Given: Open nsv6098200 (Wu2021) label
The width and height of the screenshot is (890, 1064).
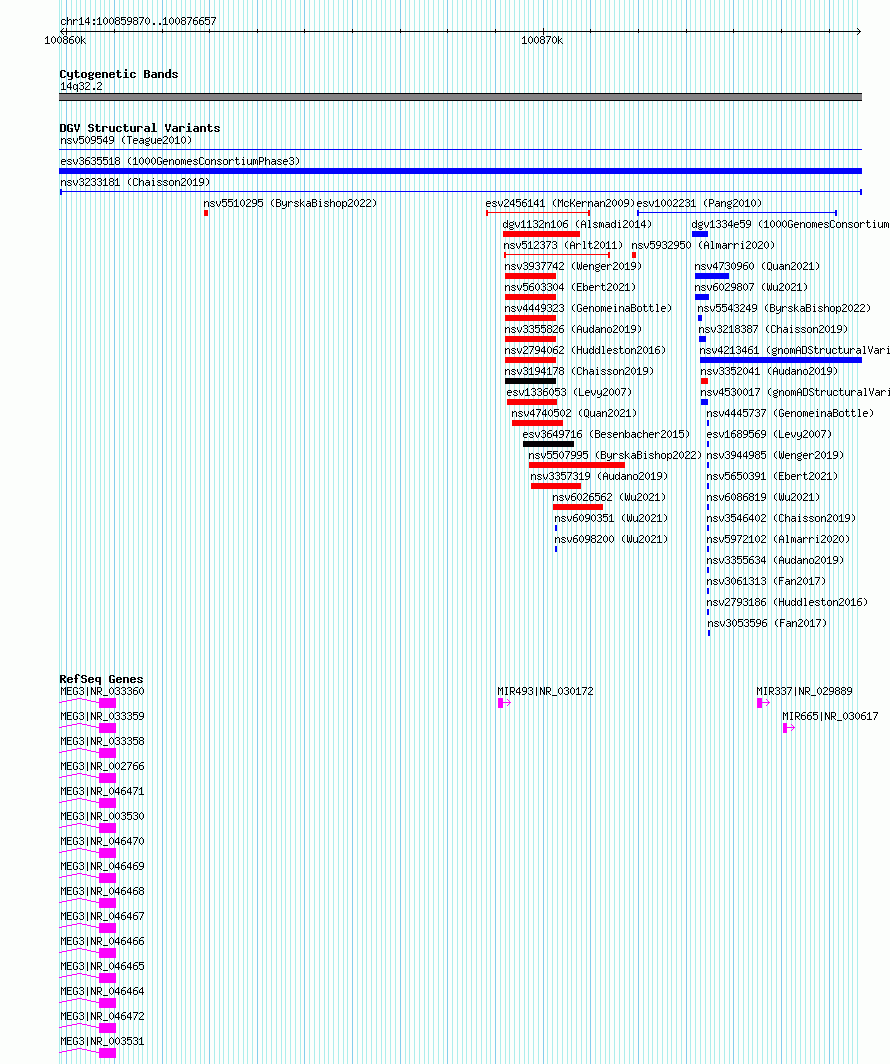Looking at the screenshot, I should coord(611,539).
